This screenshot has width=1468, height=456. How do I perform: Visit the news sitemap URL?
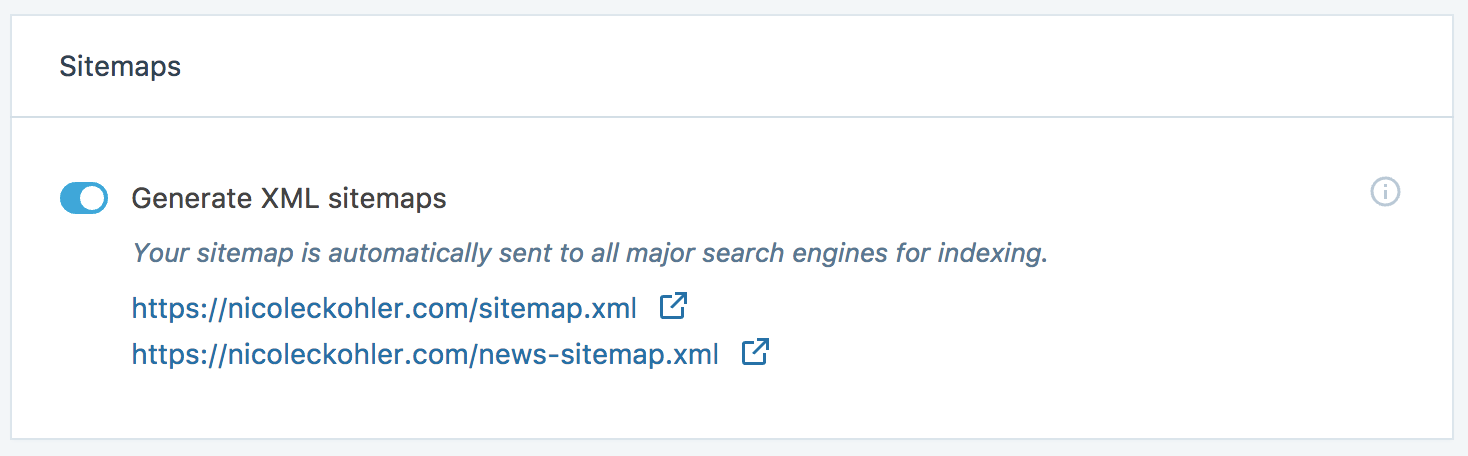(x=425, y=354)
